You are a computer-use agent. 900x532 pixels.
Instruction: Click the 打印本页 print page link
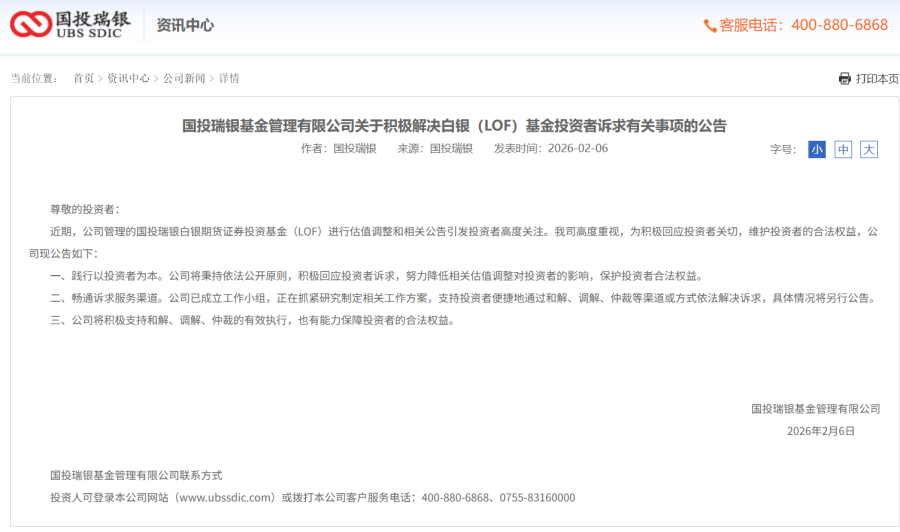[x=877, y=79]
